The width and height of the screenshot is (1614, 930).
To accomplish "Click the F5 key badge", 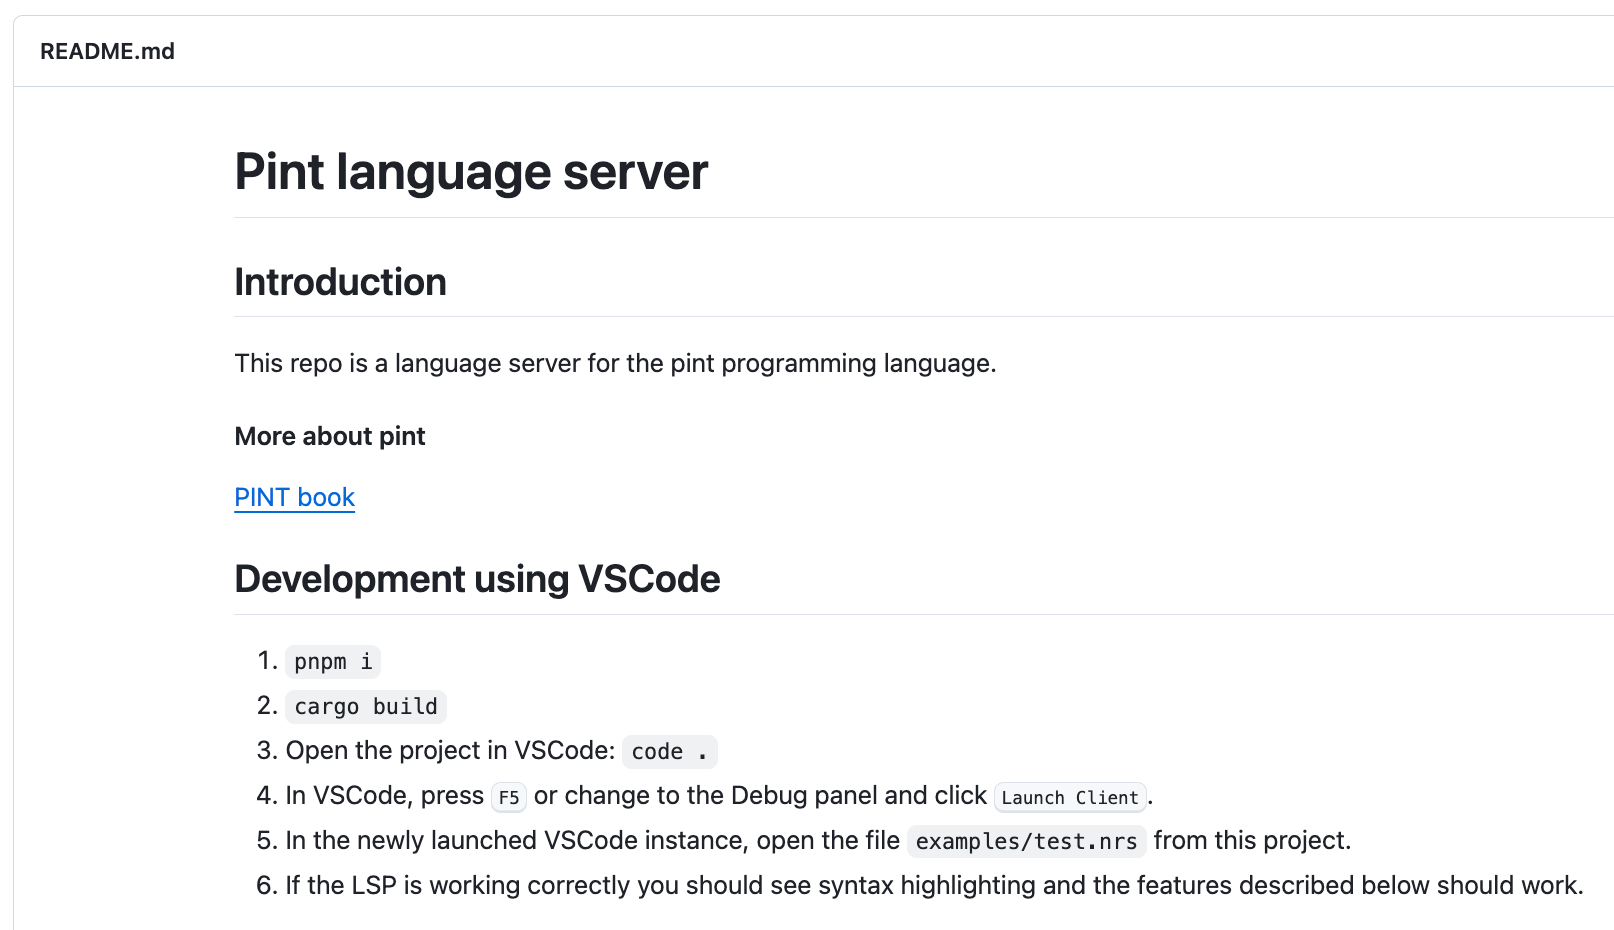I will (x=509, y=797).
